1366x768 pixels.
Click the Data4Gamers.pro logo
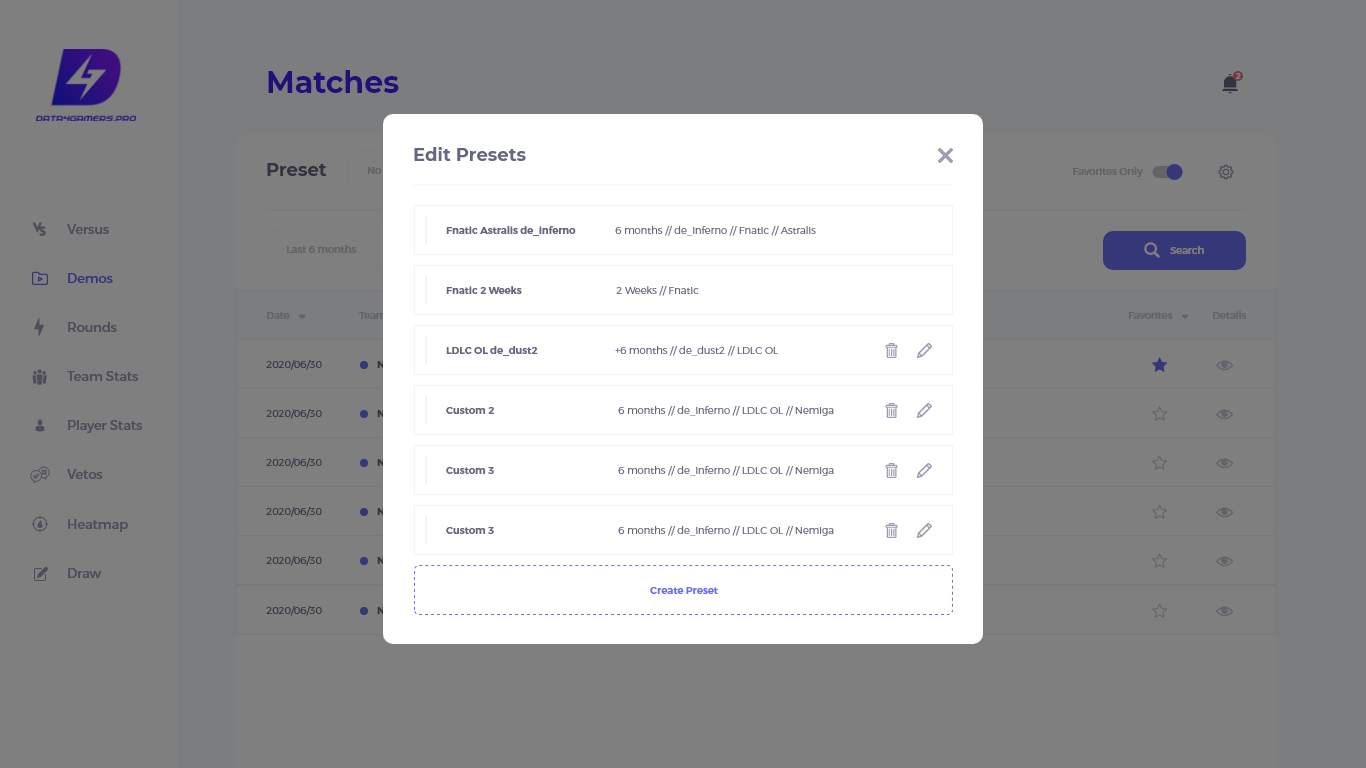tap(86, 86)
